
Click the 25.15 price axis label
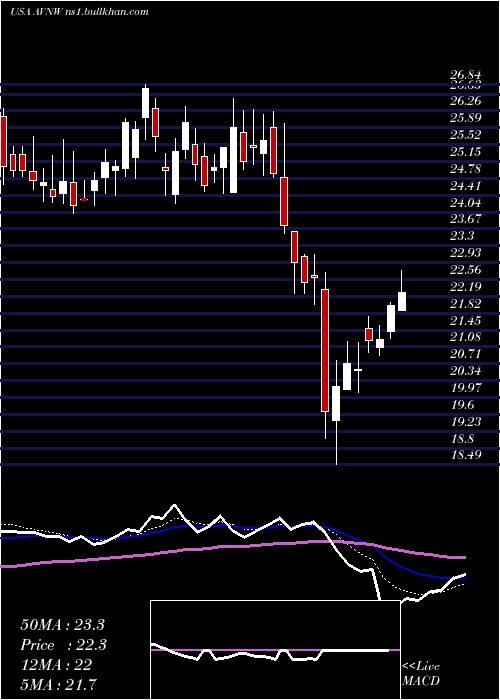coord(465,152)
